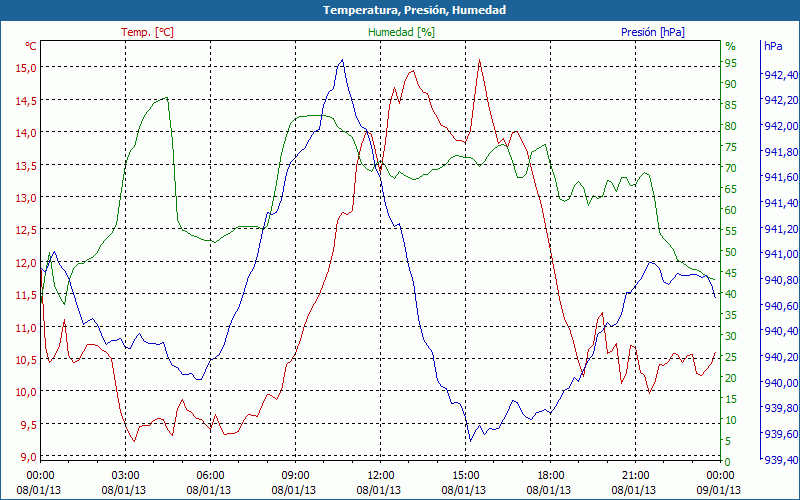Click '939,40' on the pressure axis
Image resolution: width=800 pixels, height=500 pixels.
point(781,460)
